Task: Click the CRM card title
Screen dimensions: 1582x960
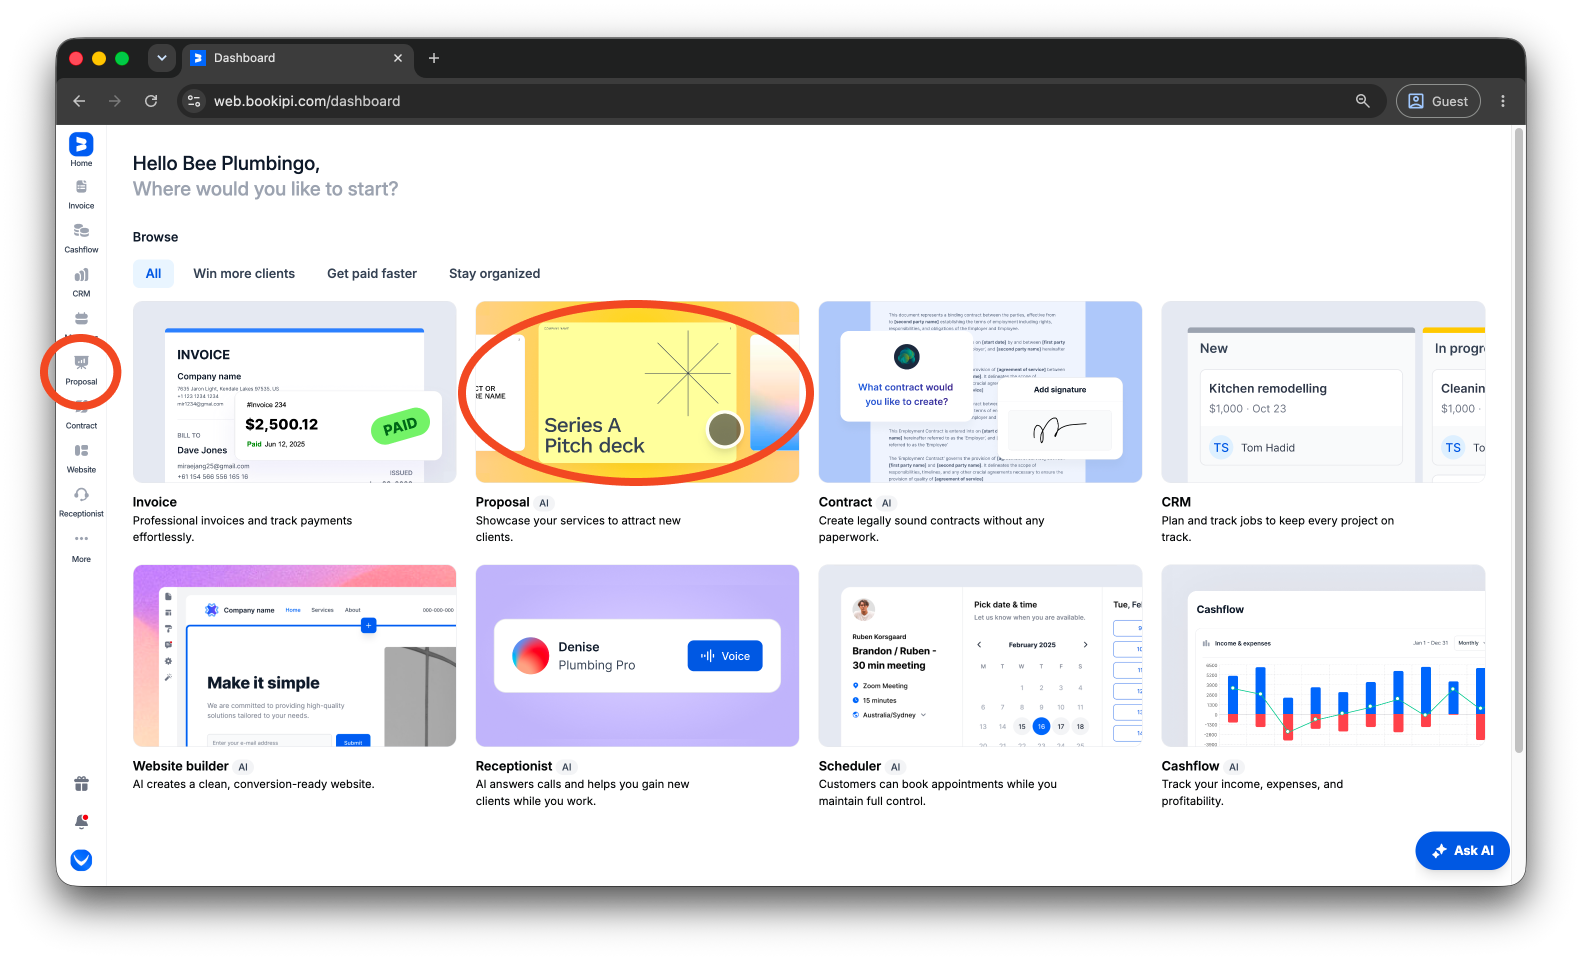Action: point(1176,503)
